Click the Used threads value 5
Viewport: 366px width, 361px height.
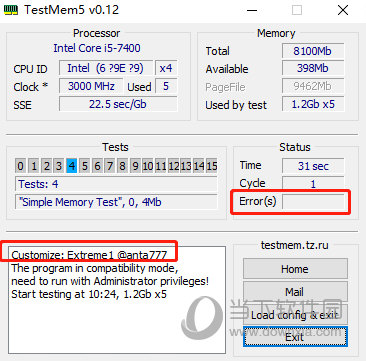click(166, 86)
